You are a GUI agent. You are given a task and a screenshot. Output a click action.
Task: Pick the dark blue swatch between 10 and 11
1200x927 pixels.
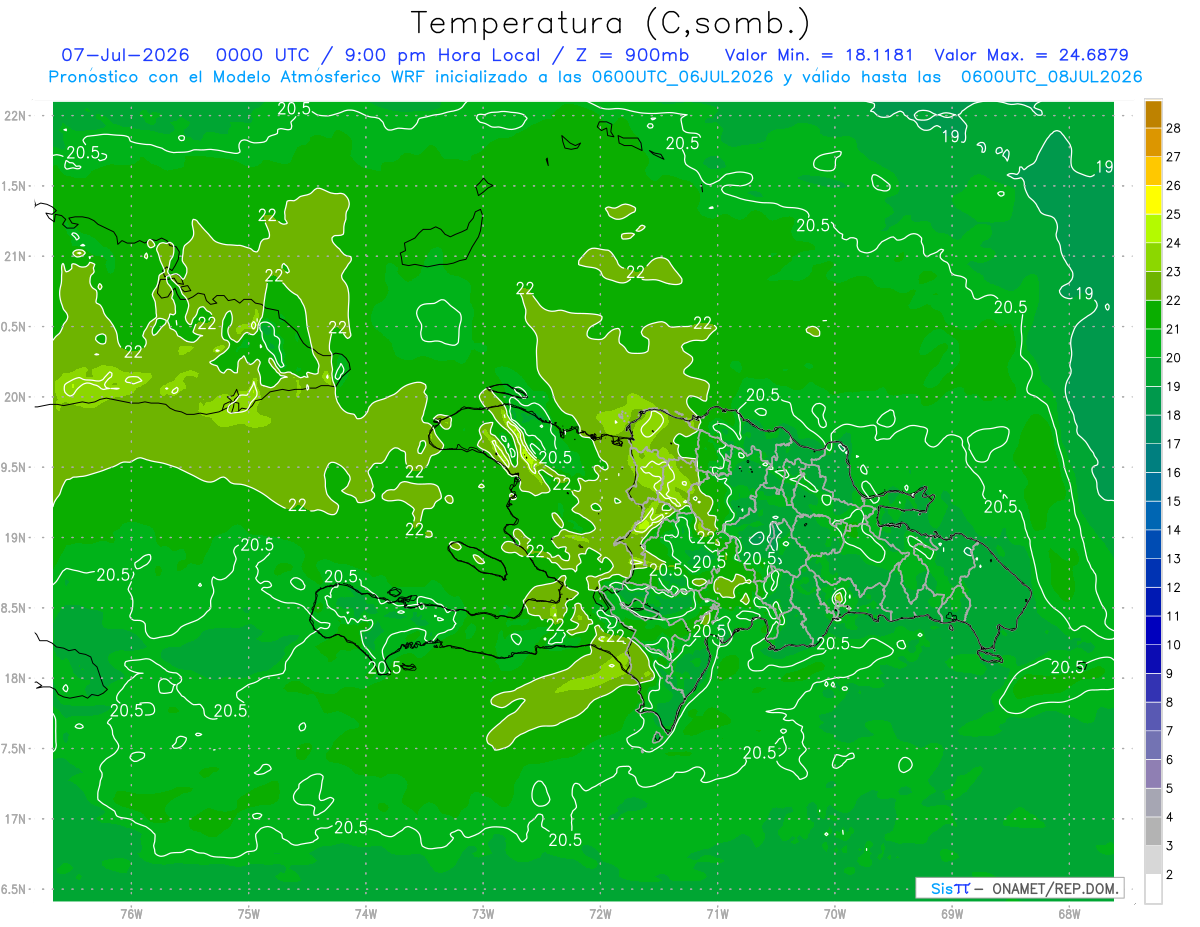coord(1153,631)
